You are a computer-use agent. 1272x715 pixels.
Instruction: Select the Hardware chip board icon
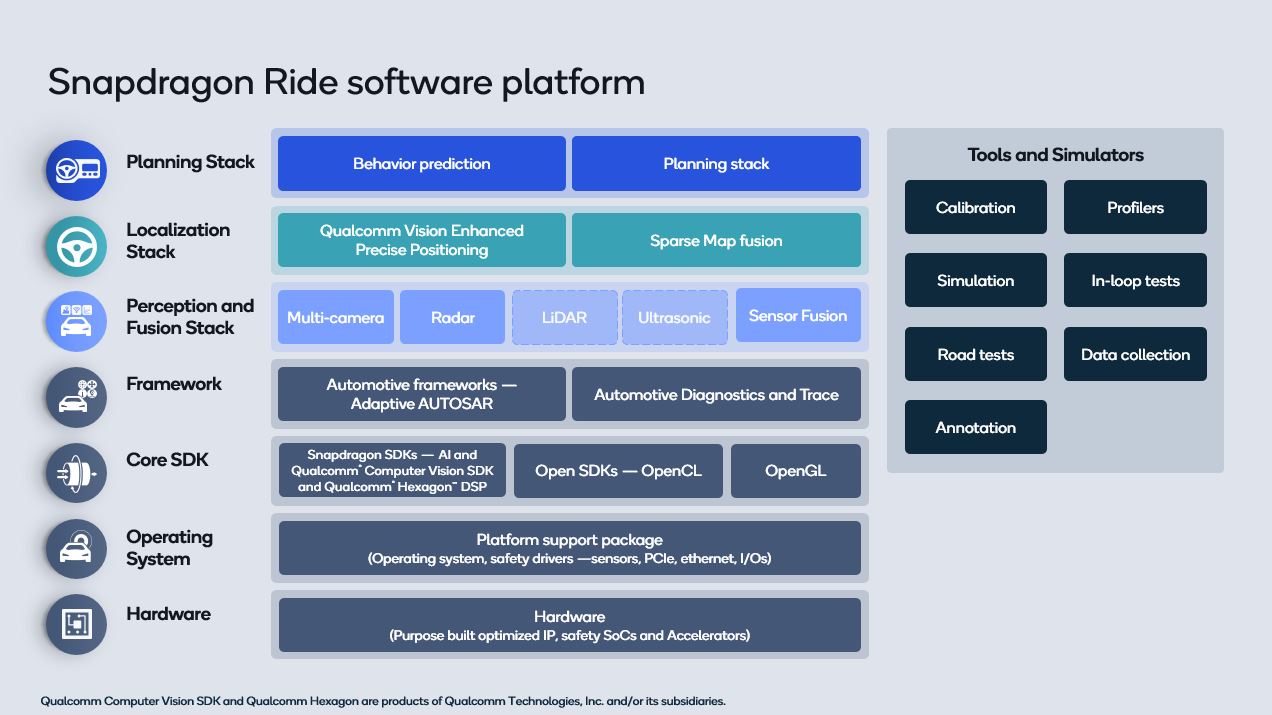(75, 624)
